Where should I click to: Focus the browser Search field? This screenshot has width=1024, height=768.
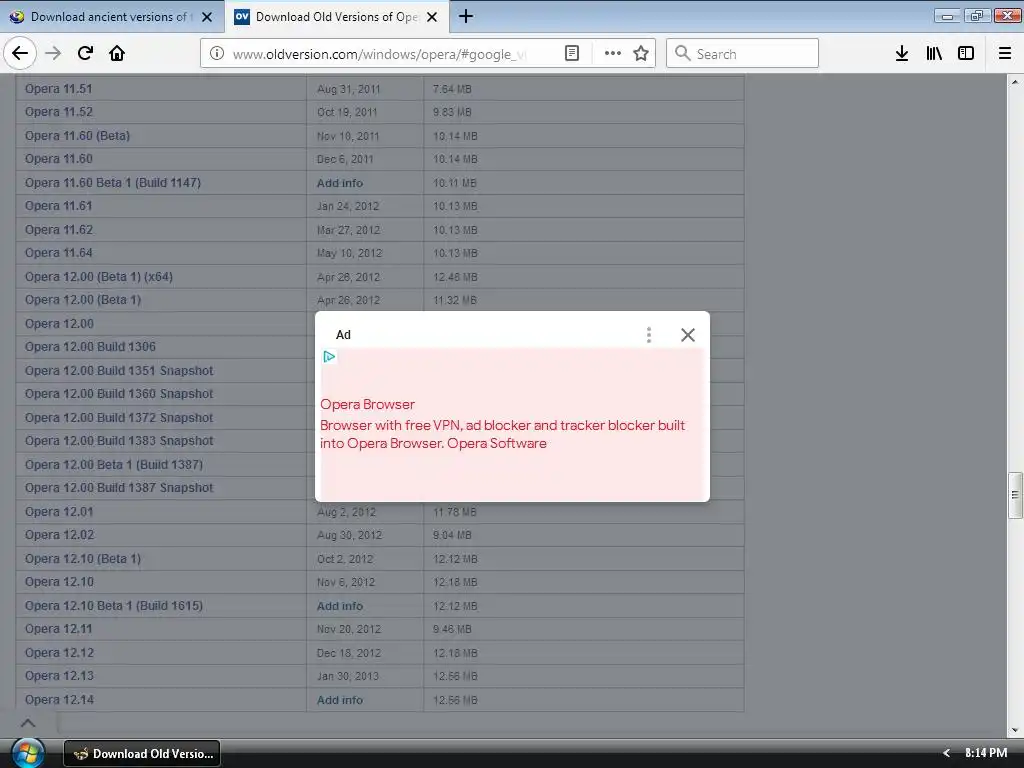743,54
